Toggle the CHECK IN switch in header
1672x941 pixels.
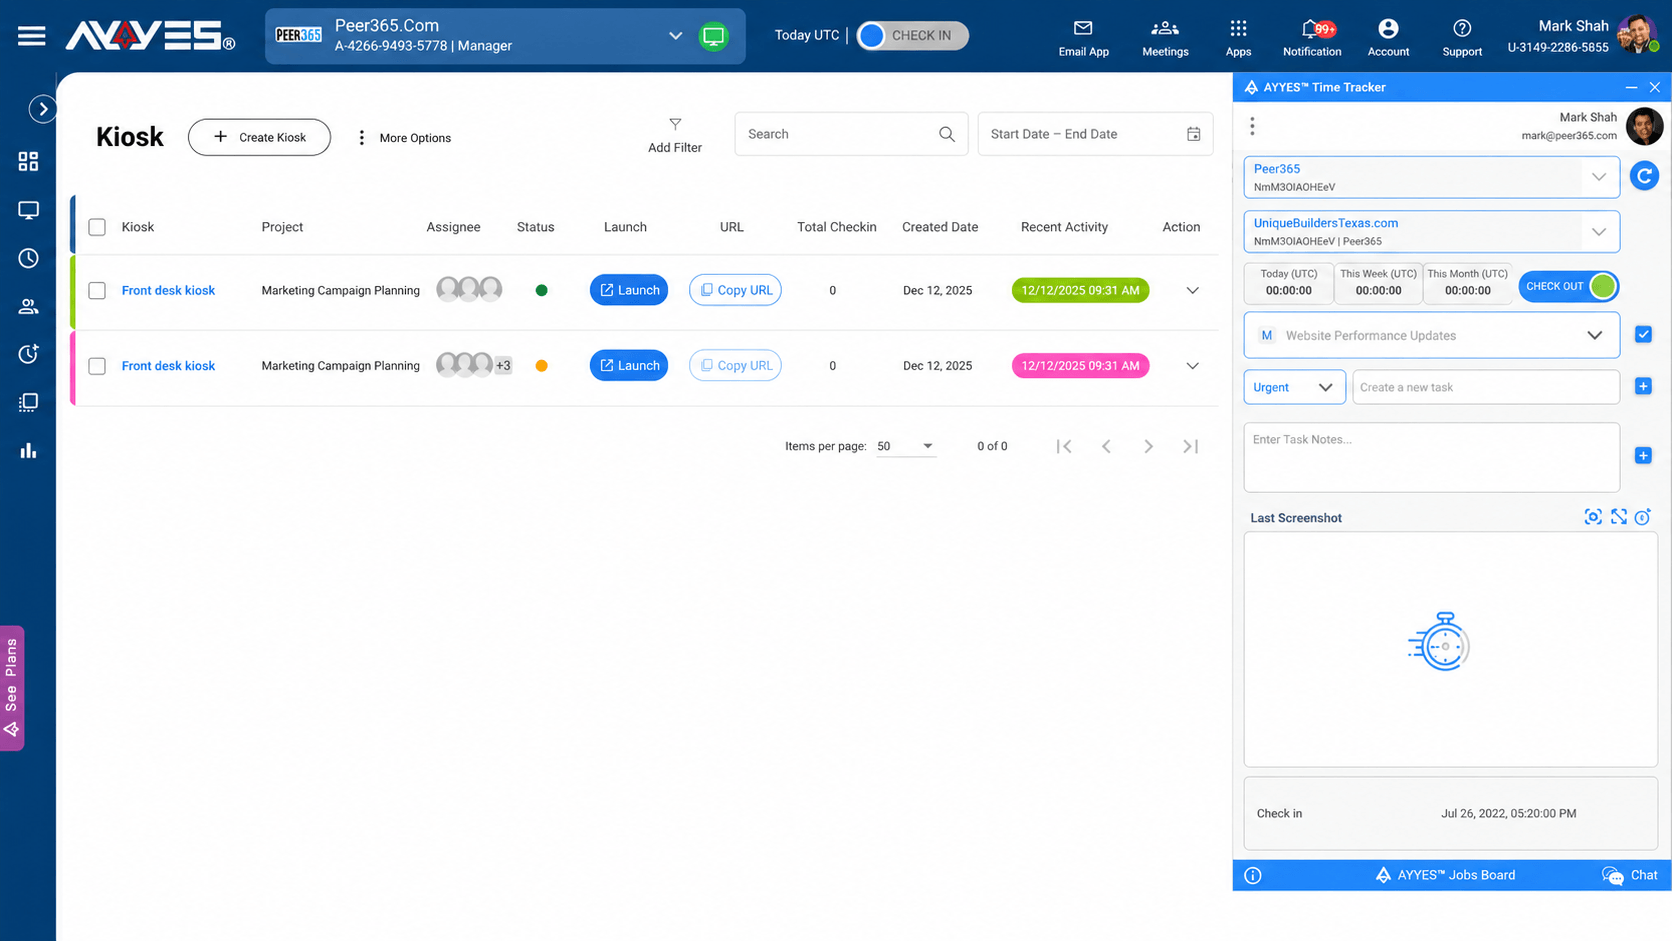tap(912, 36)
